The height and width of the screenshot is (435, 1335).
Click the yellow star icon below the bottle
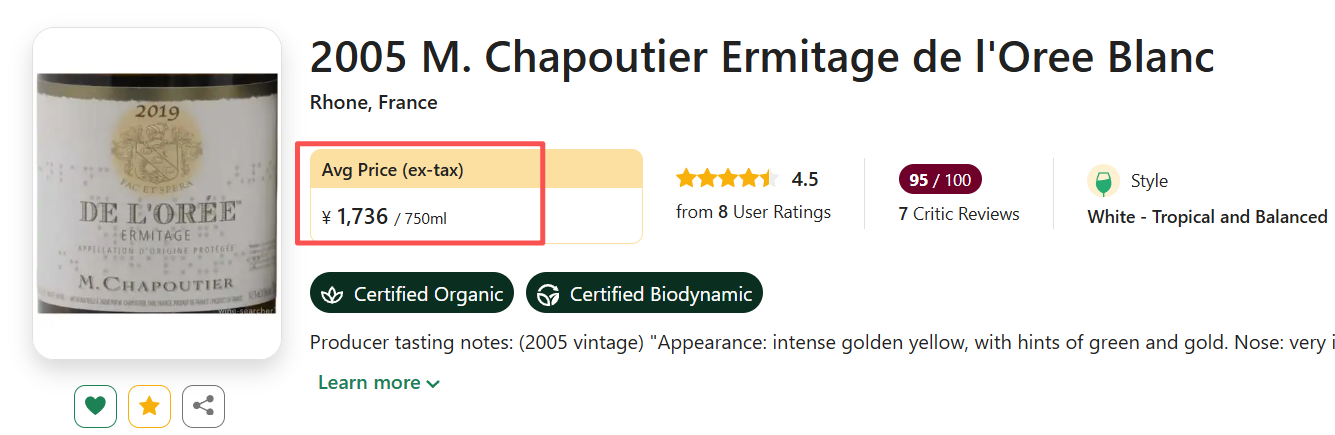click(149, 406)
